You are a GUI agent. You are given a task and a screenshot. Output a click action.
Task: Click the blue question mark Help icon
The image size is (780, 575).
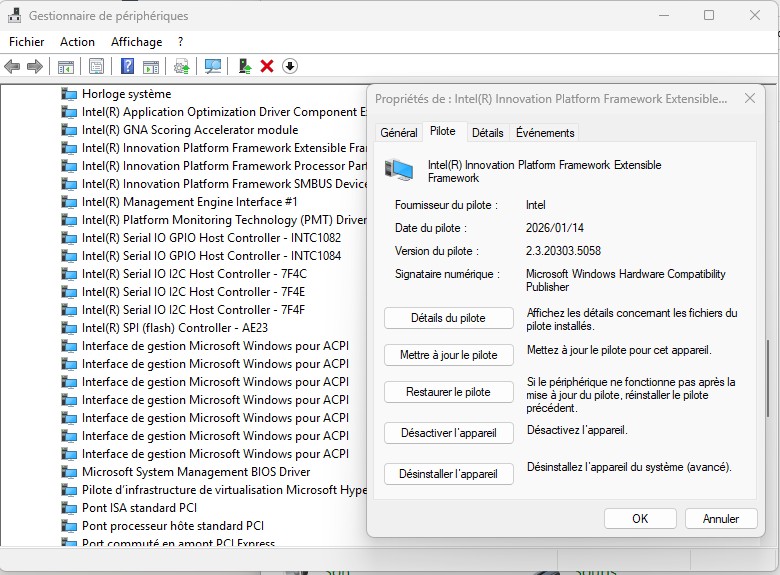(127, 66)
